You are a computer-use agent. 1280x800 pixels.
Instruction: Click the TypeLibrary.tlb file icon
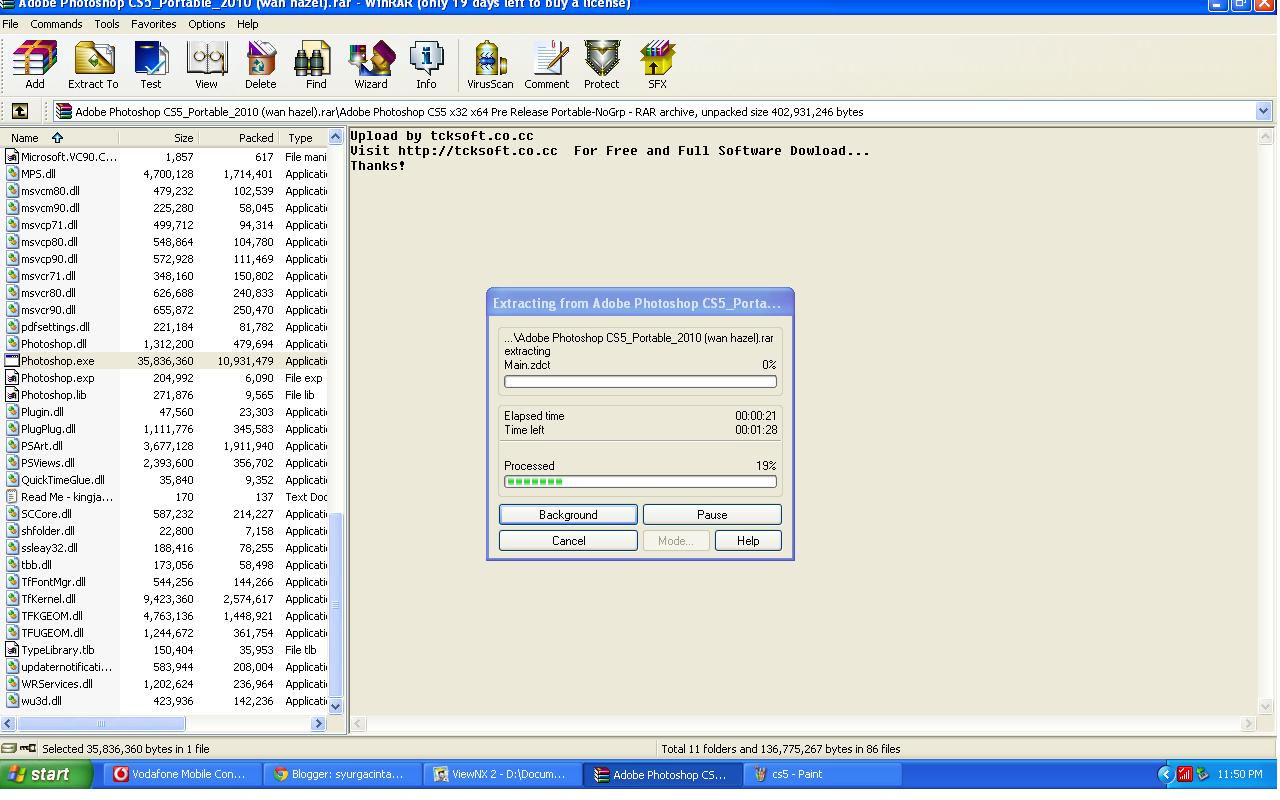click(x=12, y=650)
